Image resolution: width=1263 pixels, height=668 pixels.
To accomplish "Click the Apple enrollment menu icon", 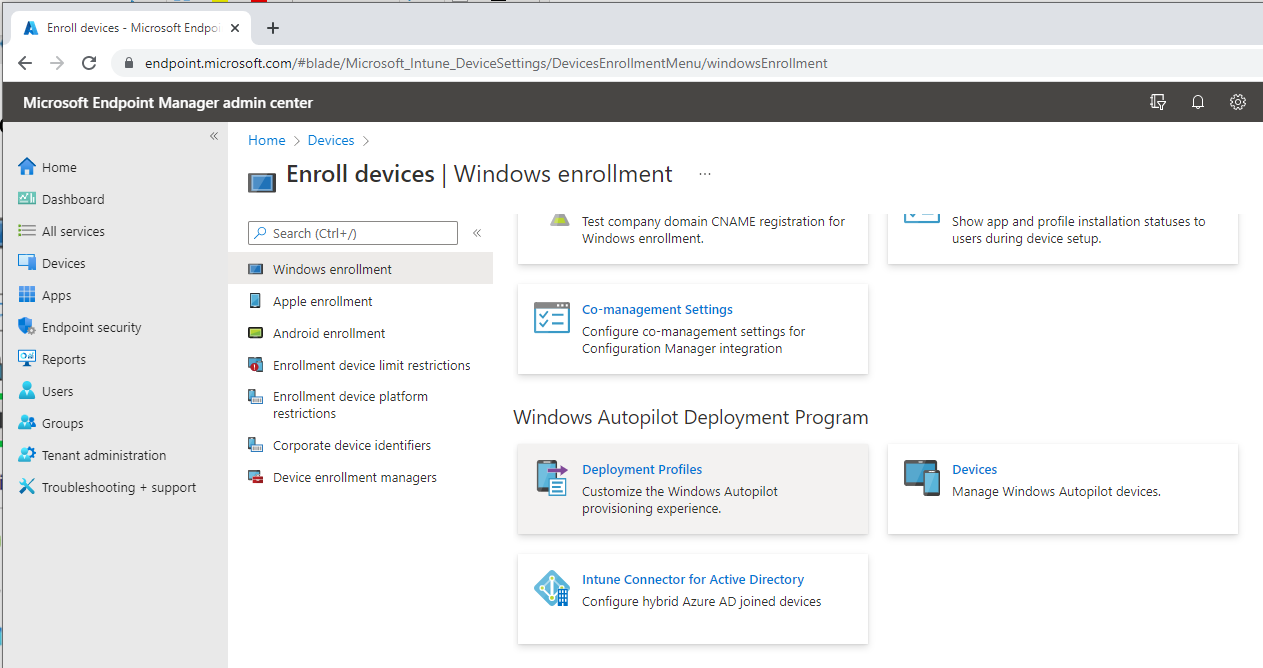I will (x=255, y=301).
